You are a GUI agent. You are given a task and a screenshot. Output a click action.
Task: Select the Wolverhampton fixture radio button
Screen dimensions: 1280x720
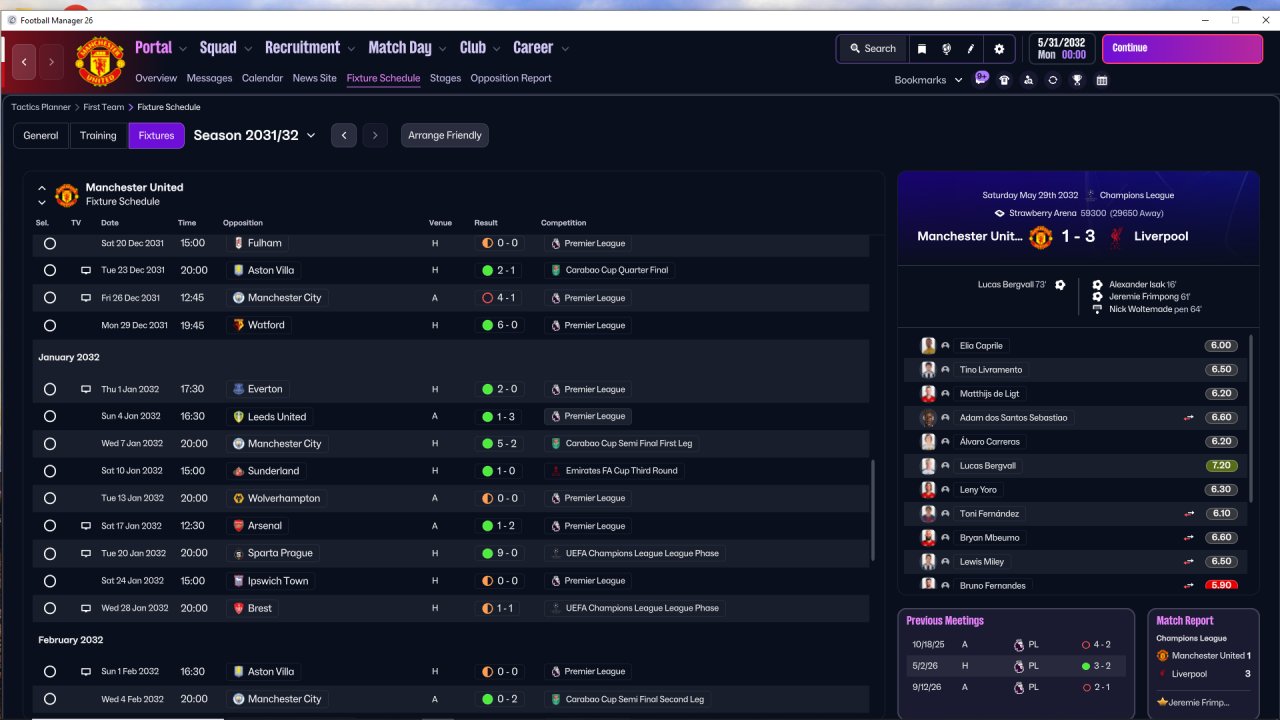[x=50, y=498]
